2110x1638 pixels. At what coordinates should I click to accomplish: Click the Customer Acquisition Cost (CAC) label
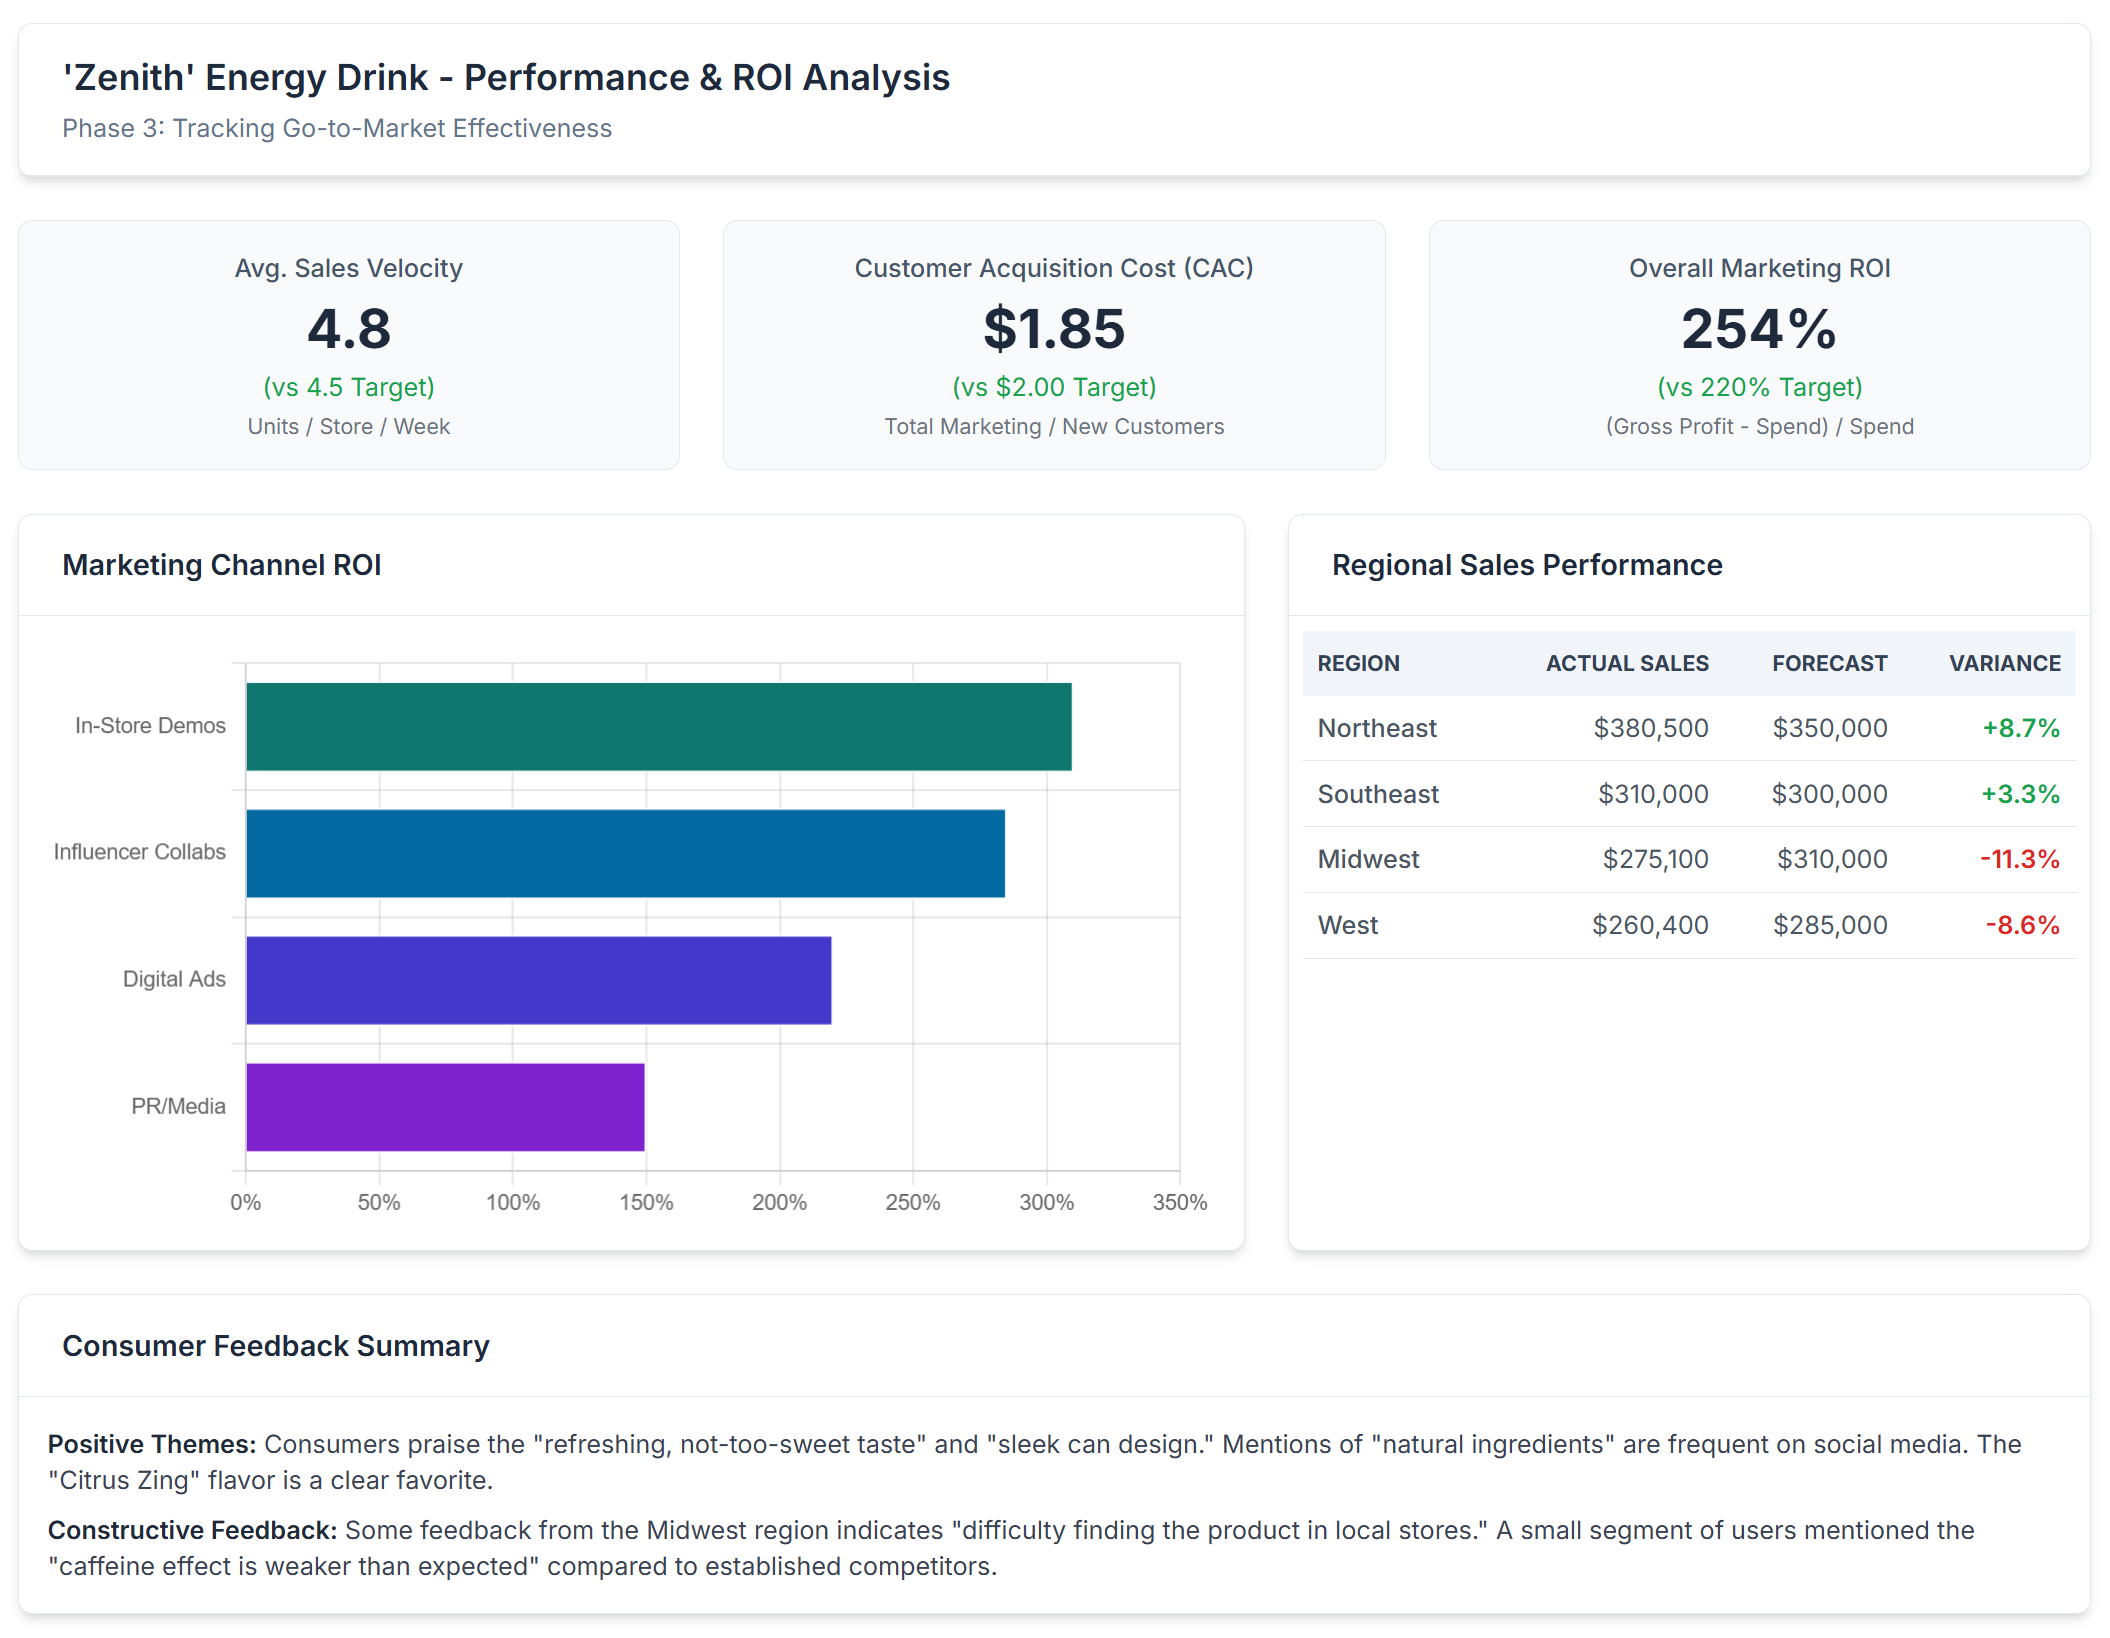pyautogui.click(x=1054, y=268)
